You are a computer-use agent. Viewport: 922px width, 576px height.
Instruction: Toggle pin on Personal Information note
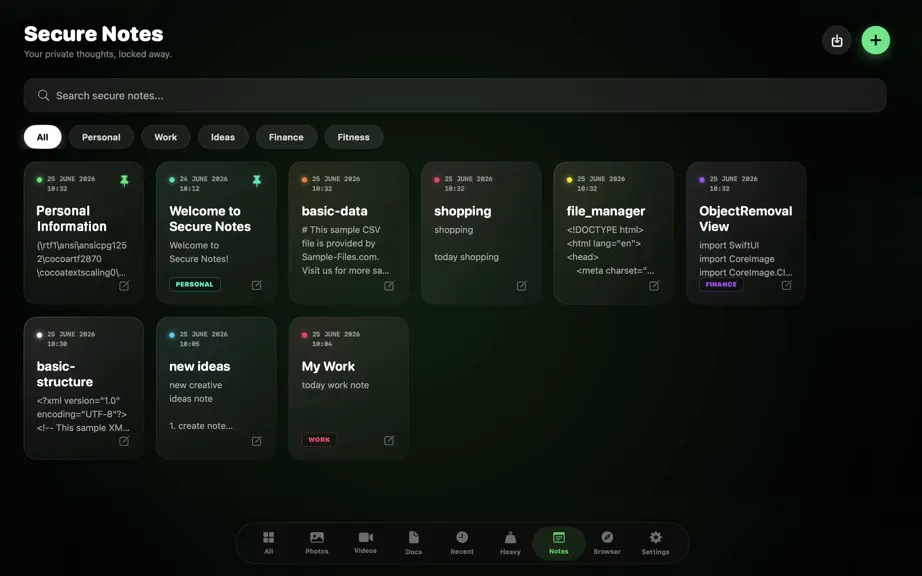point(124,180)
